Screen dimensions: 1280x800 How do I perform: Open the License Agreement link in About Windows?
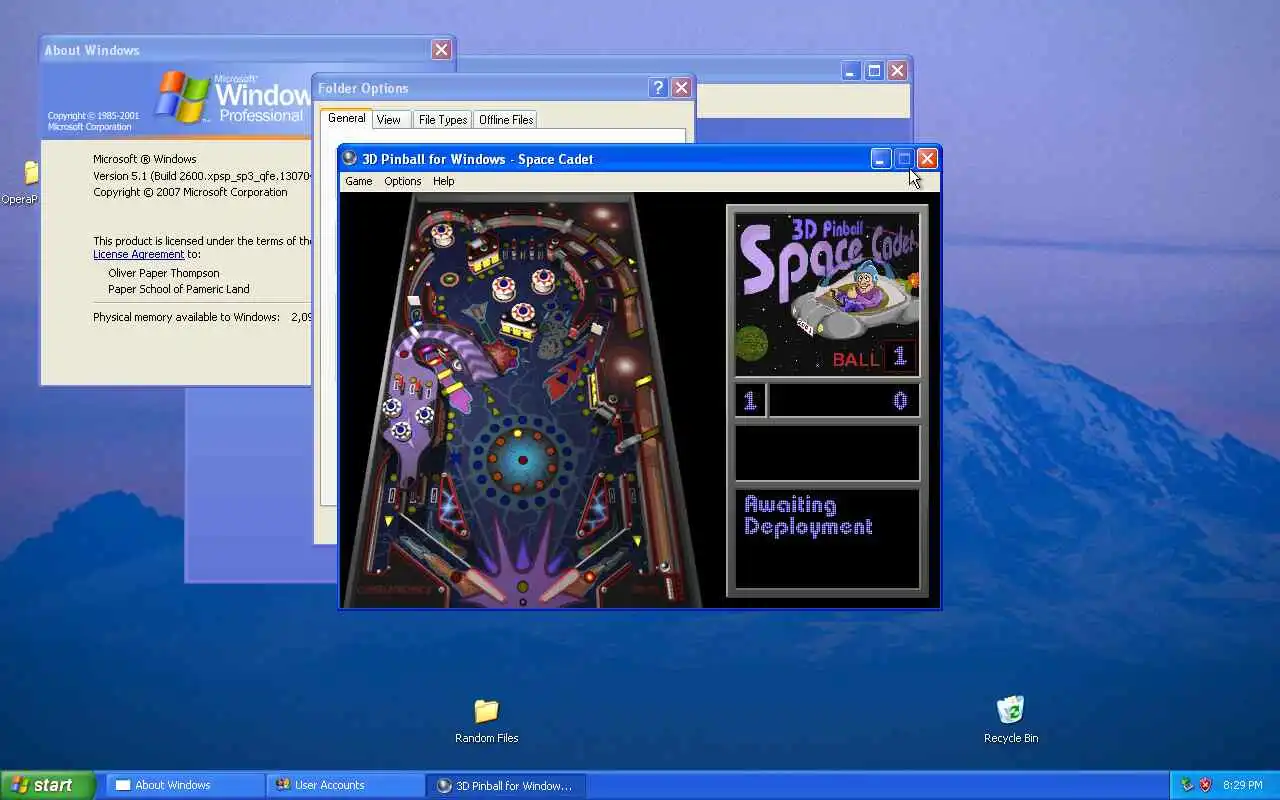[139, 254]
